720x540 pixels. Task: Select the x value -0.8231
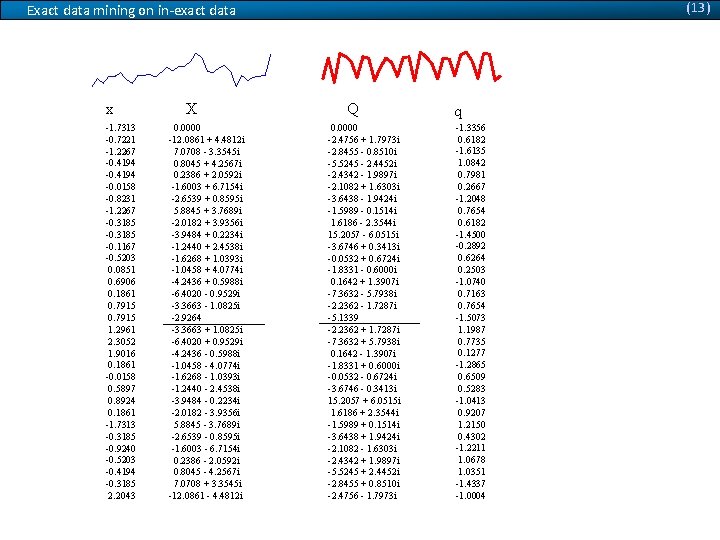tap(120, 199)
